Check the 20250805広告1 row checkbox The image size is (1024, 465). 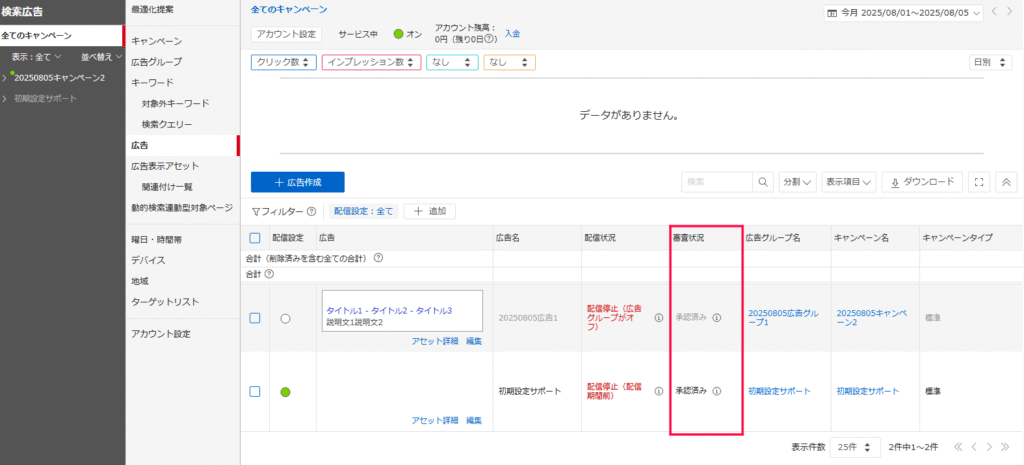(255, 318)
